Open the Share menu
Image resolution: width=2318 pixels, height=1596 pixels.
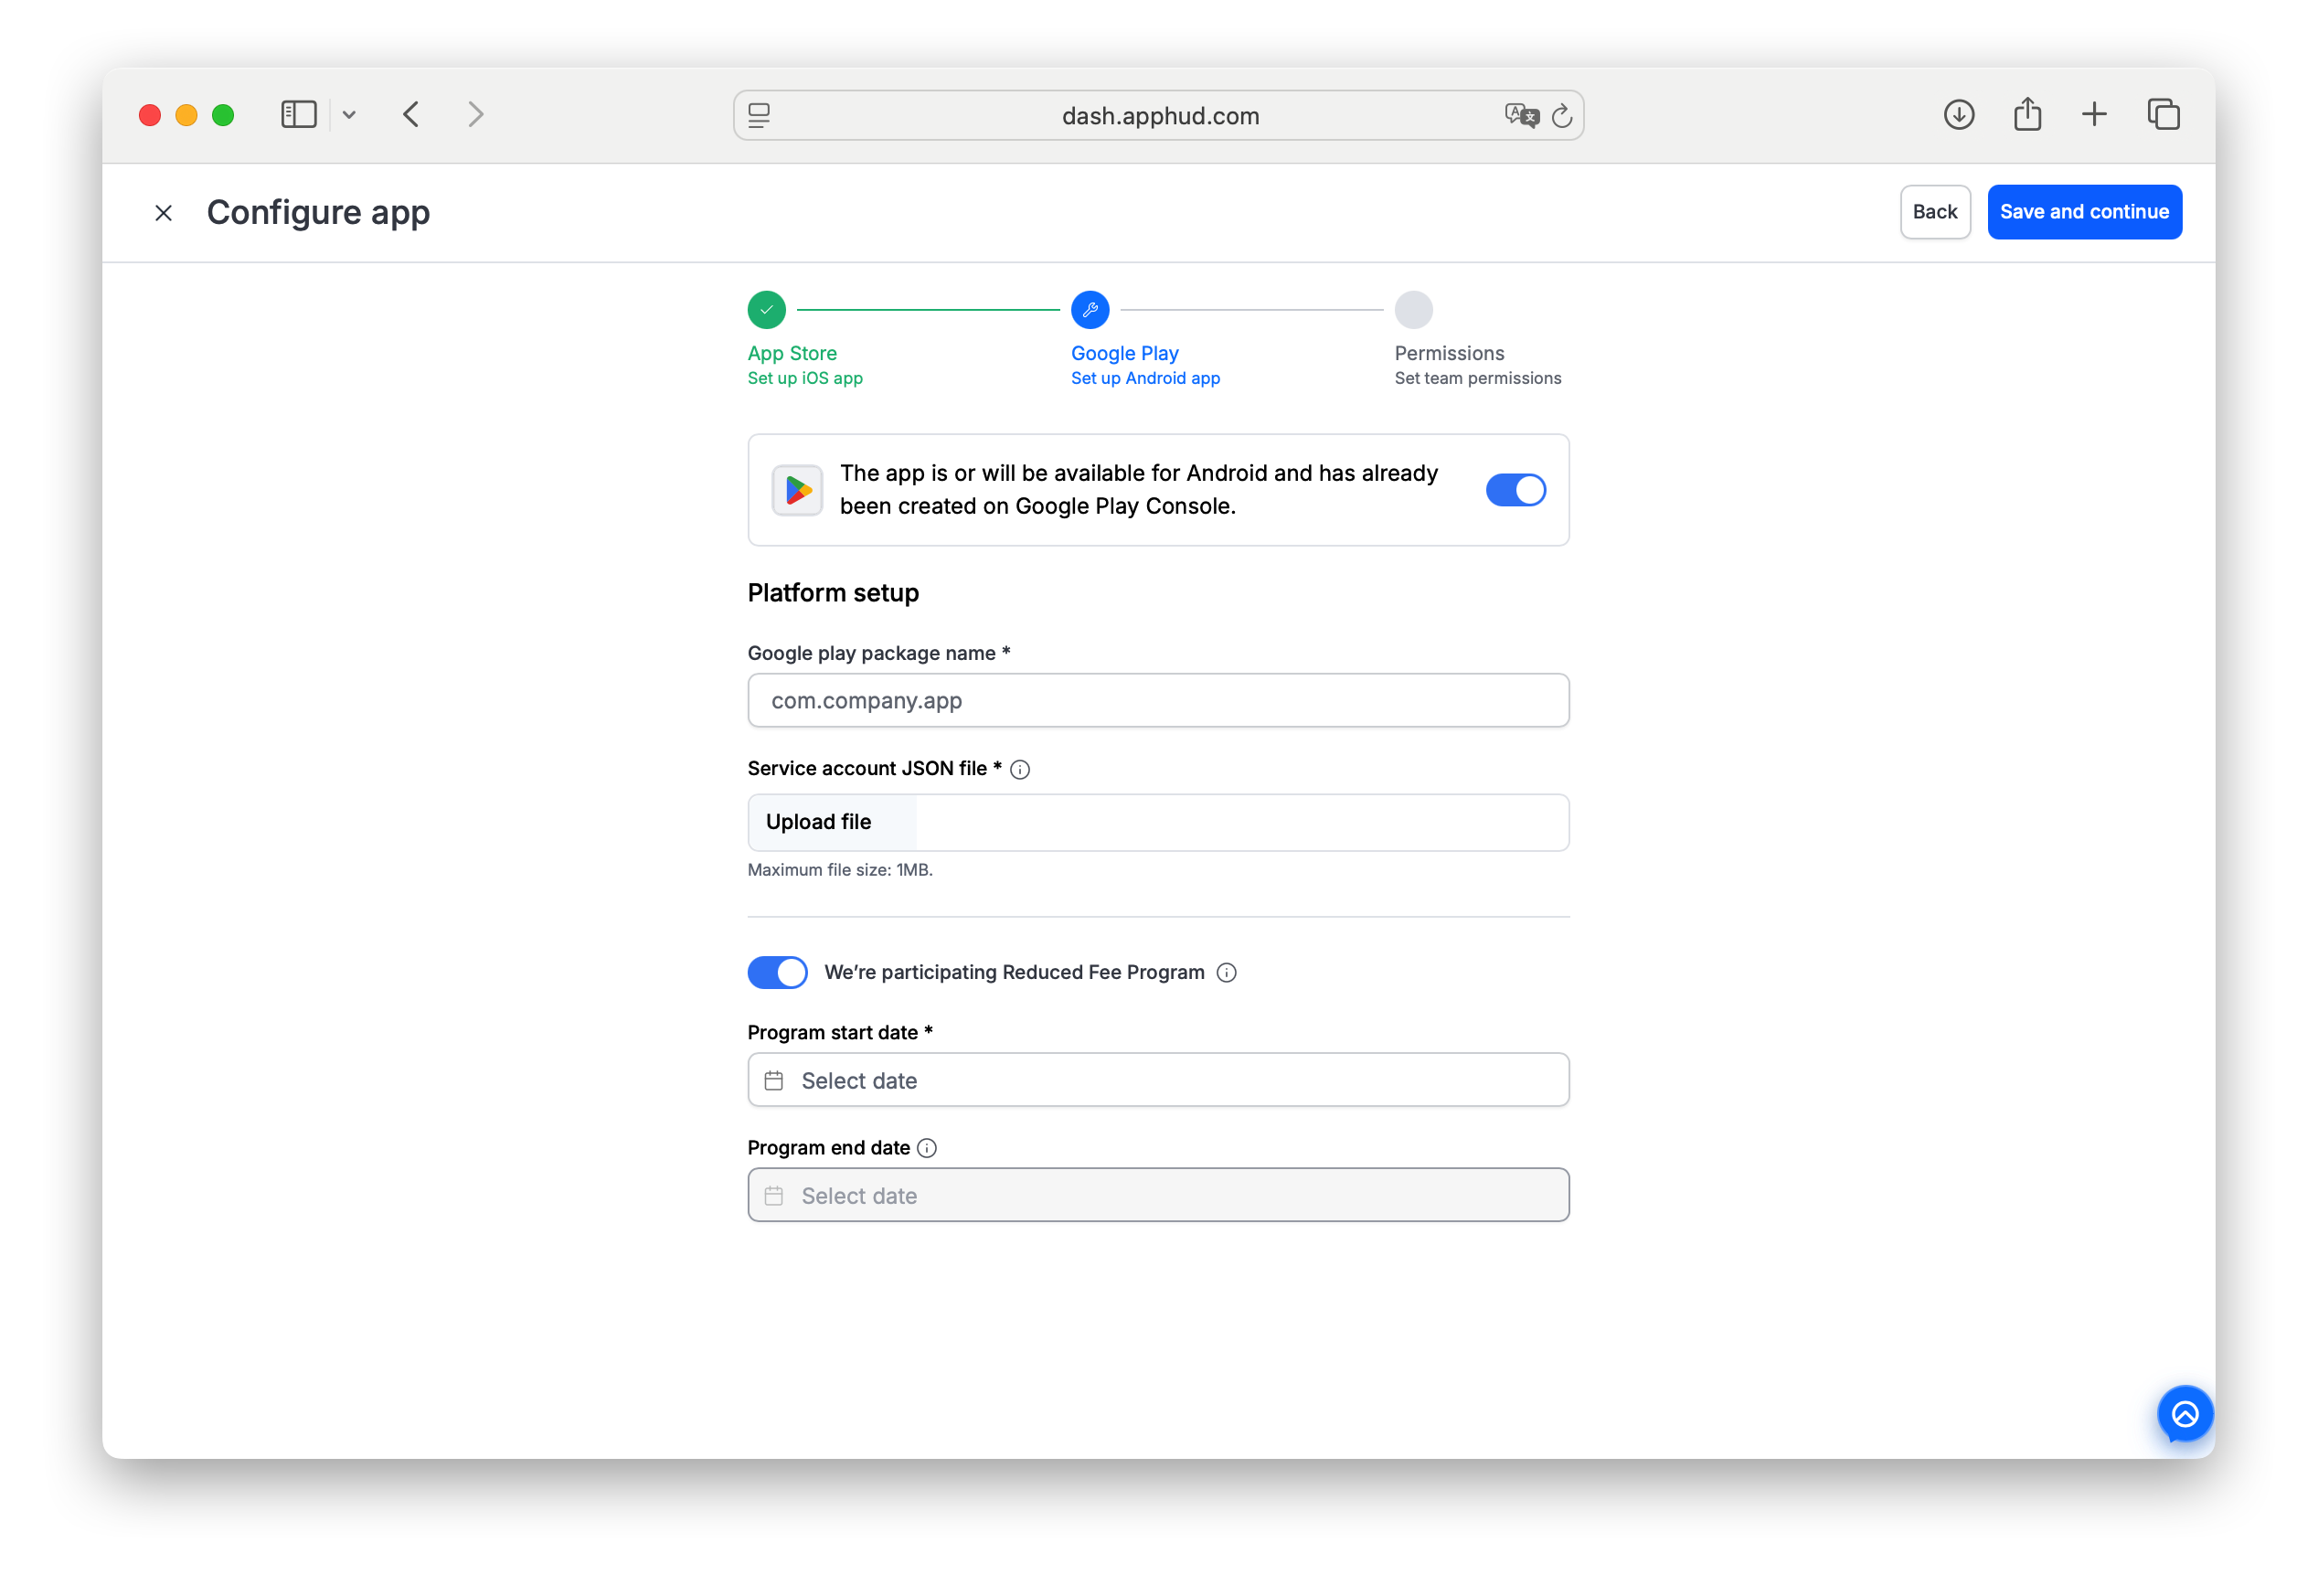(x=2027, y=113)
